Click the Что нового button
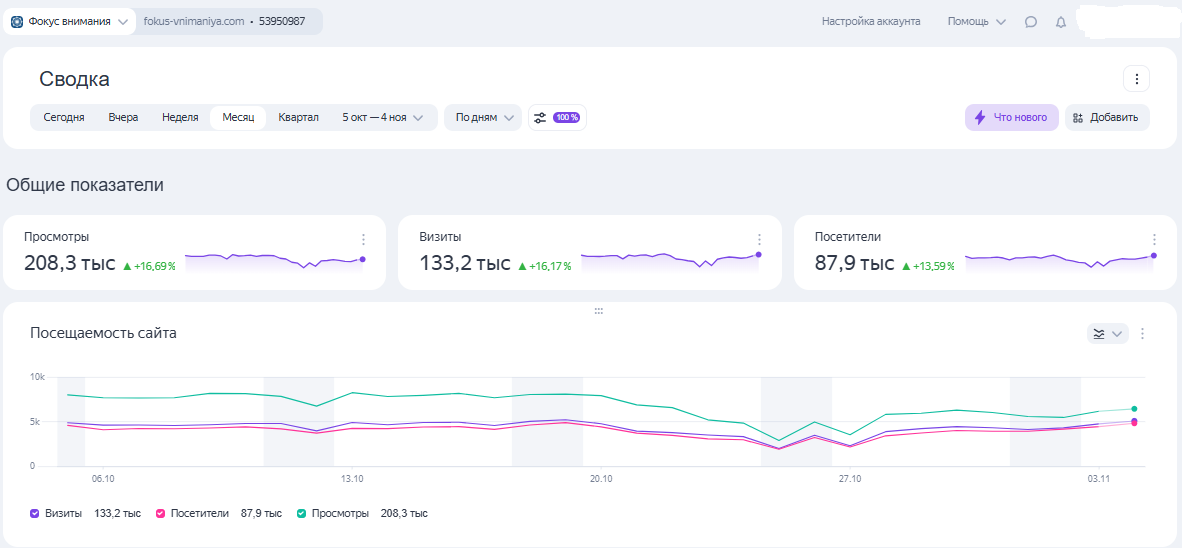1182x548 pixels. point(1011,117)
